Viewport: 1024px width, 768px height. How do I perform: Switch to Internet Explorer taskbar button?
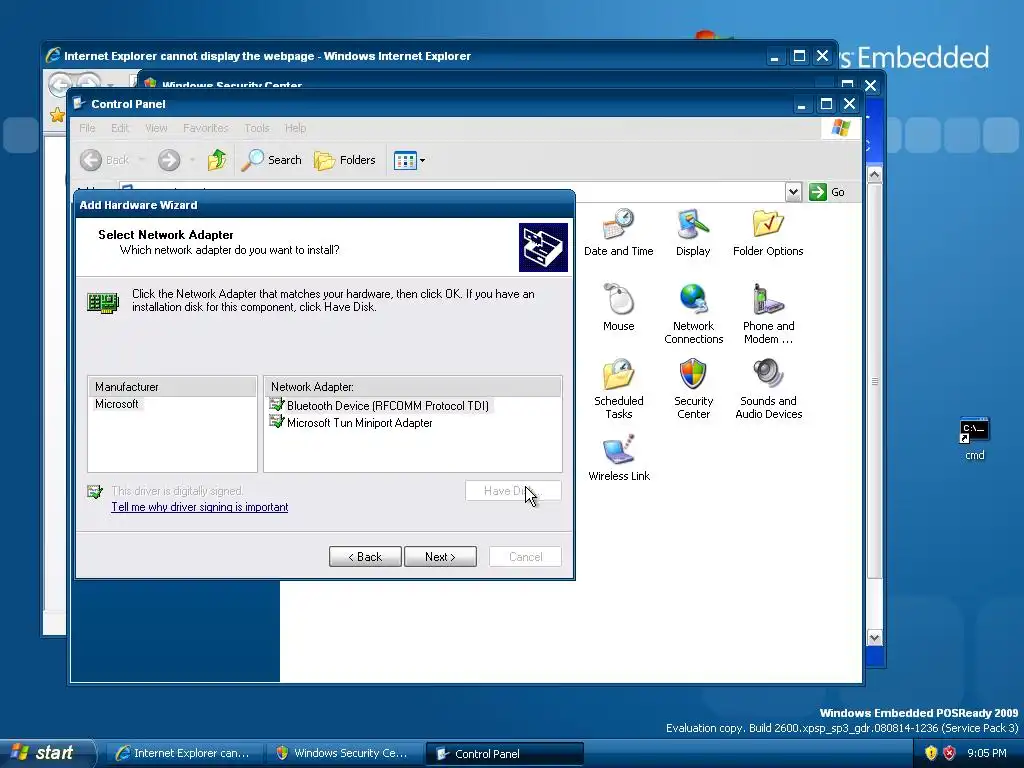click(184, 753)
